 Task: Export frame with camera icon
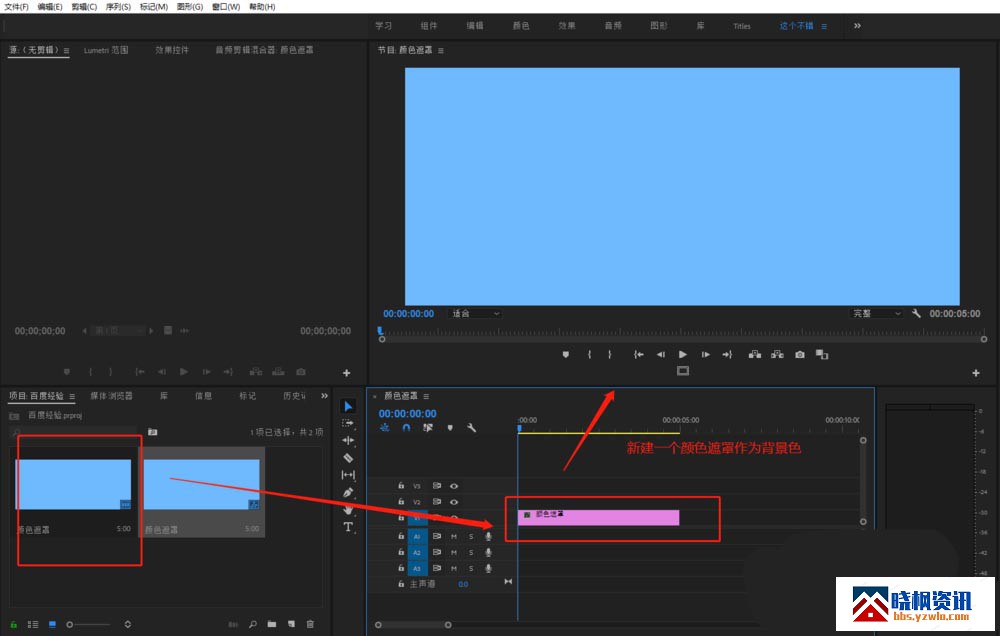point(800,355)
